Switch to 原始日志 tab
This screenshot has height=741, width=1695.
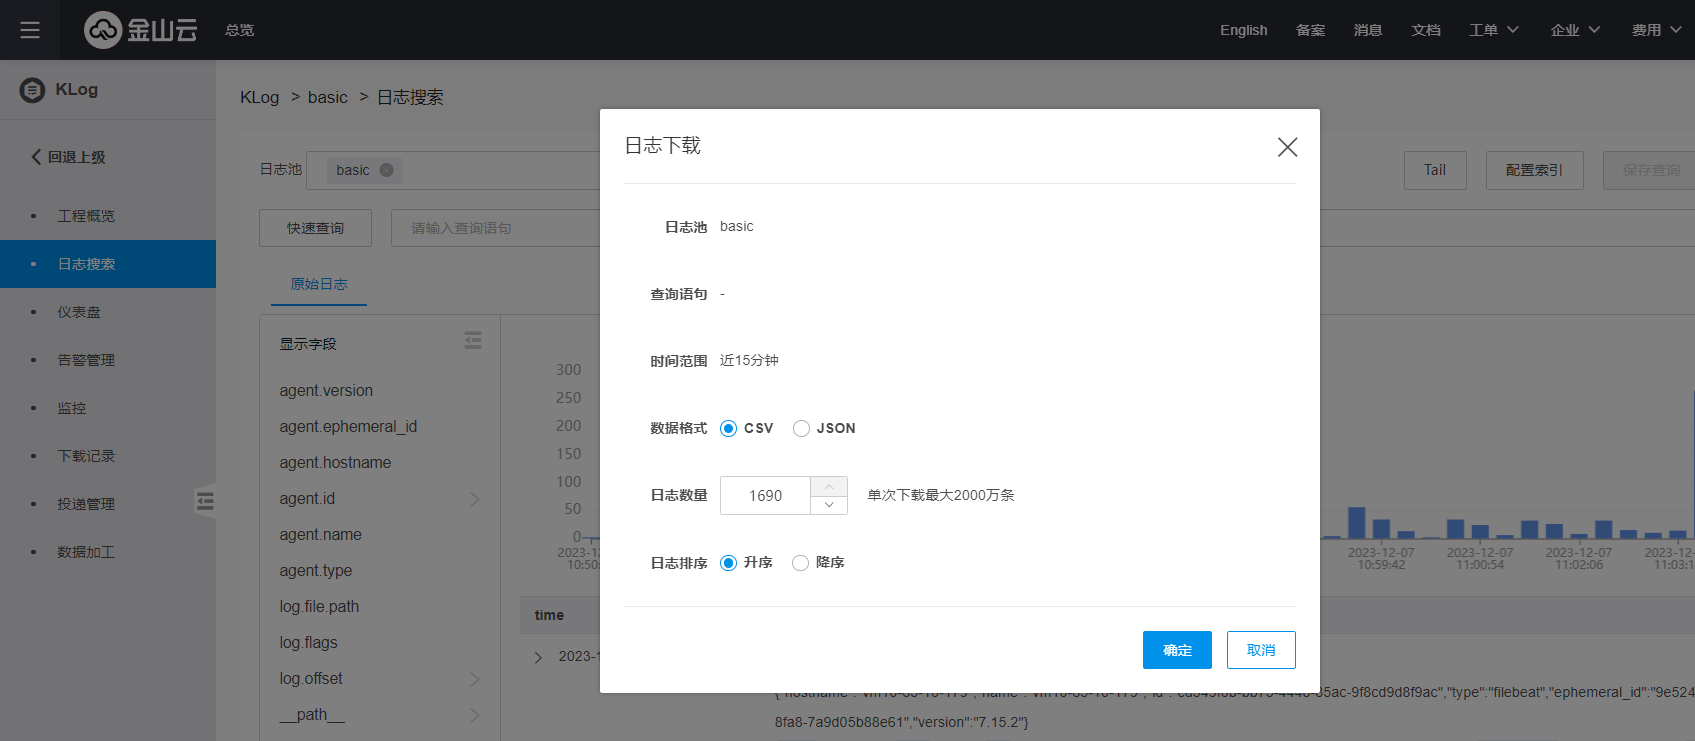click(319, 284)
